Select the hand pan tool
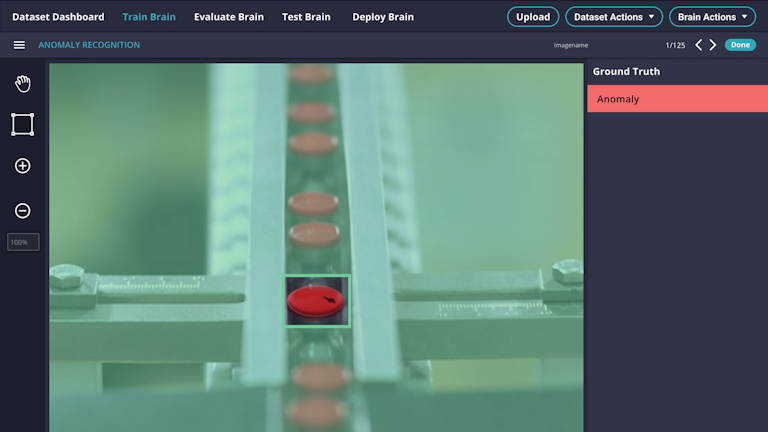The width and height of the screenshot is (768, 432). [x=22, y=83]
